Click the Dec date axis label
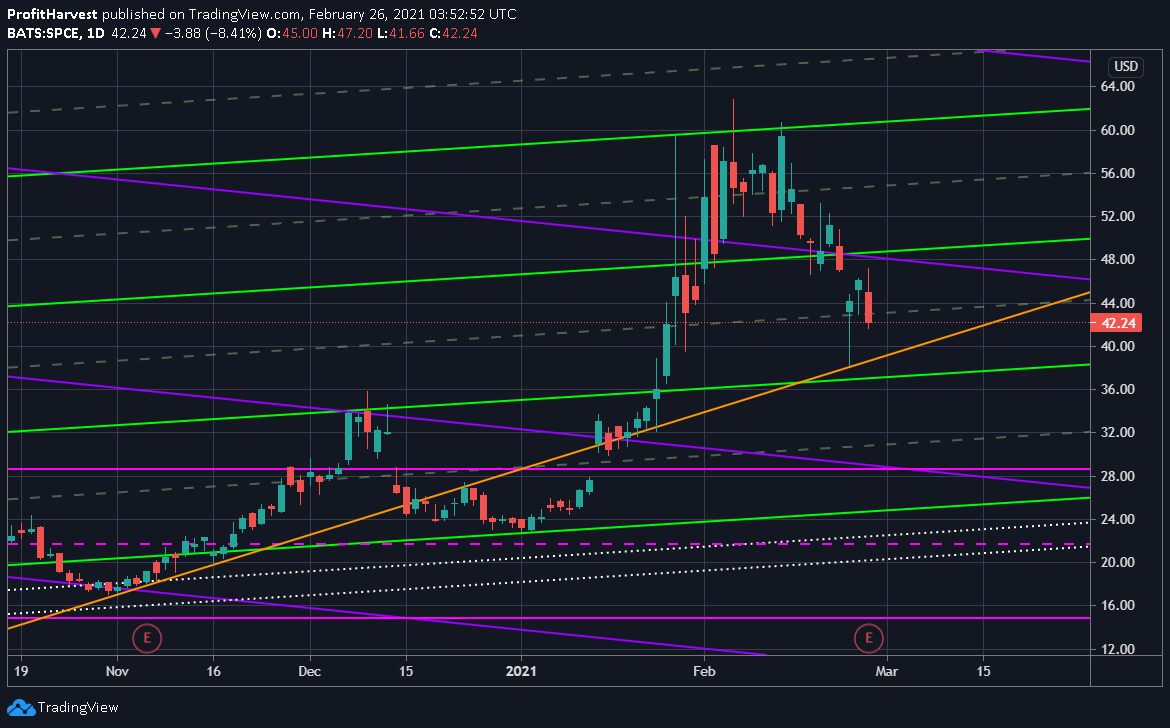The image size is (1170, 728). click(309, 671)
